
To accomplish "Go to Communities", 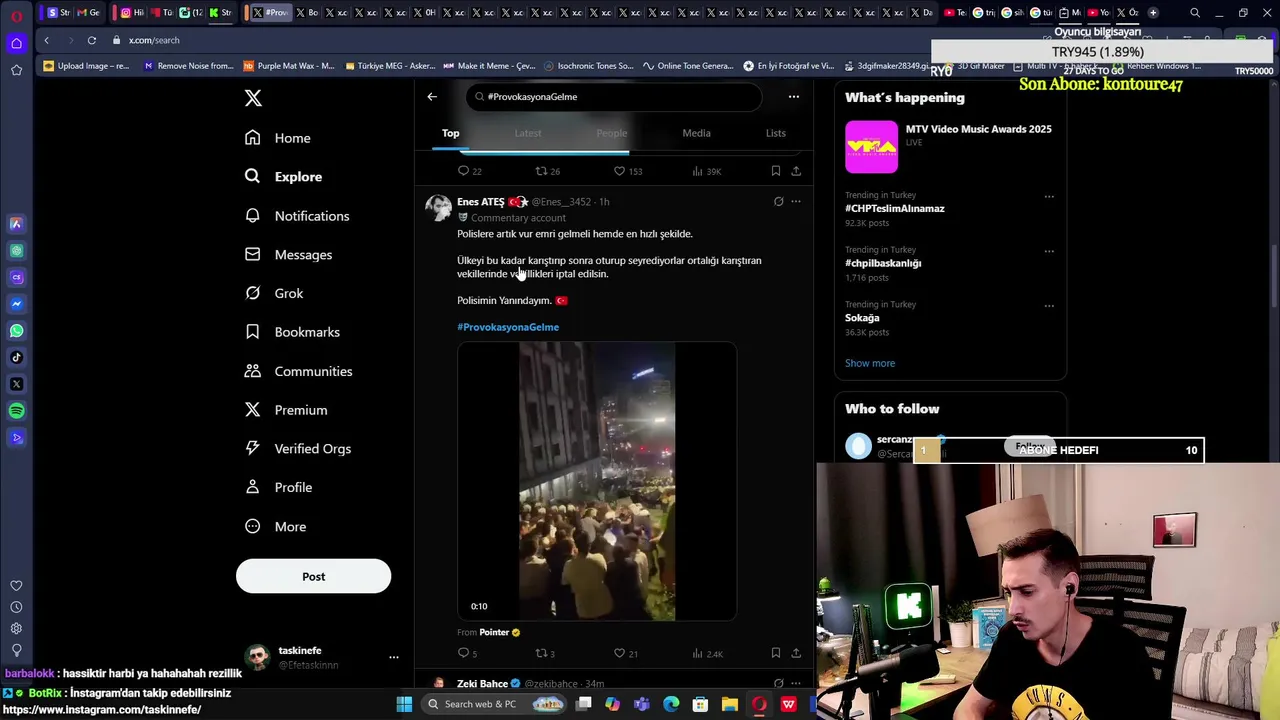I will tap(298, 371).
